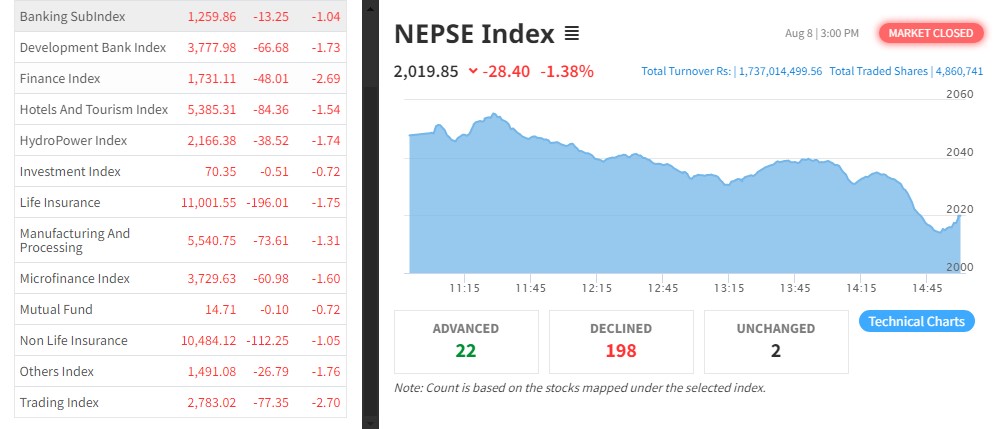Click the vertical scrollbar beside index list
The height and width of the screenshot is (429, 999).
pyautogui.click(x=370, y=200)
